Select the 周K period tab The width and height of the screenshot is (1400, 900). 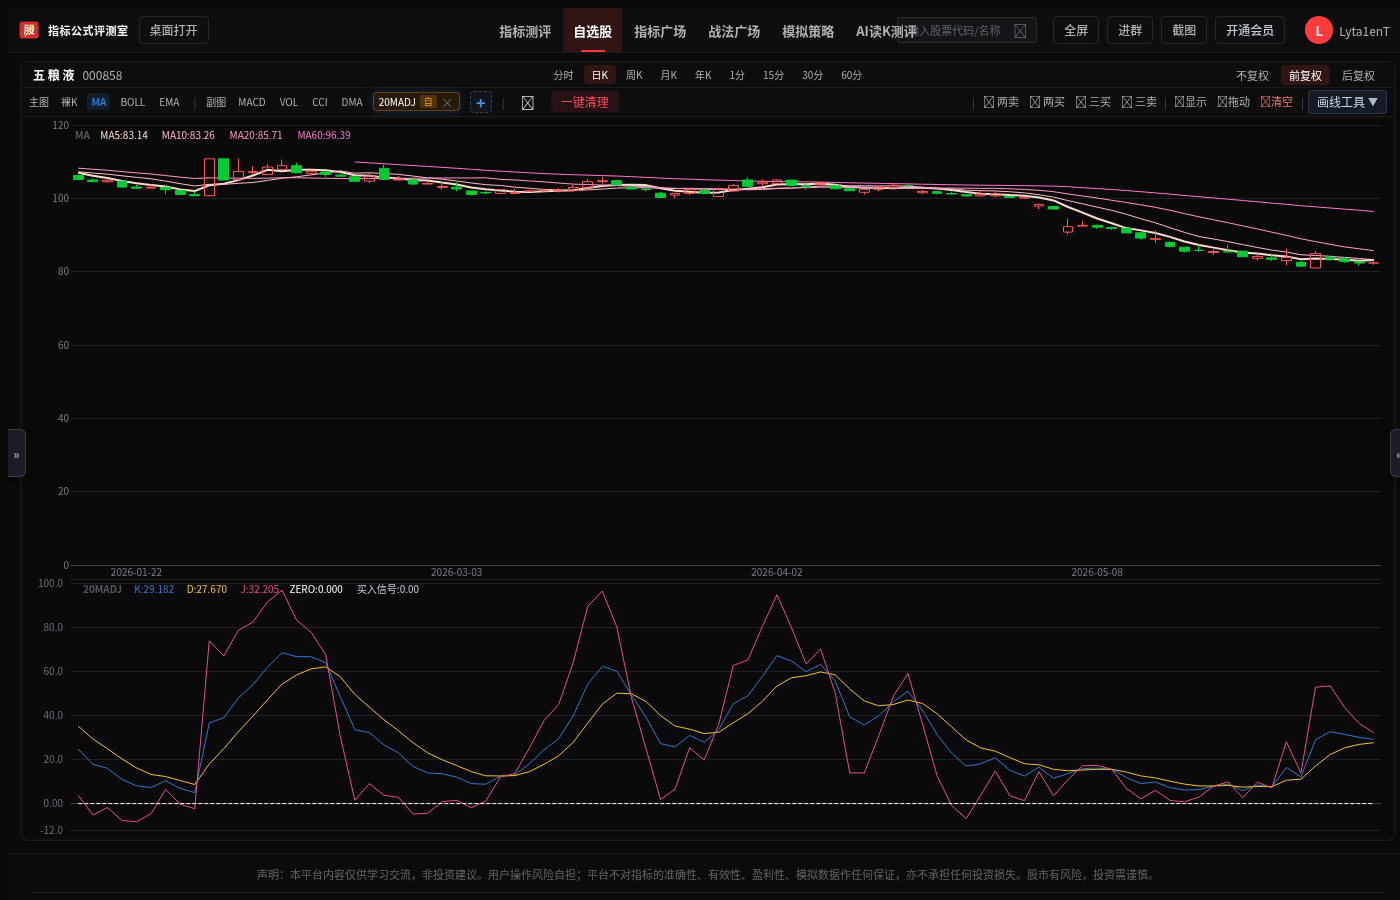tap(634, 75)
